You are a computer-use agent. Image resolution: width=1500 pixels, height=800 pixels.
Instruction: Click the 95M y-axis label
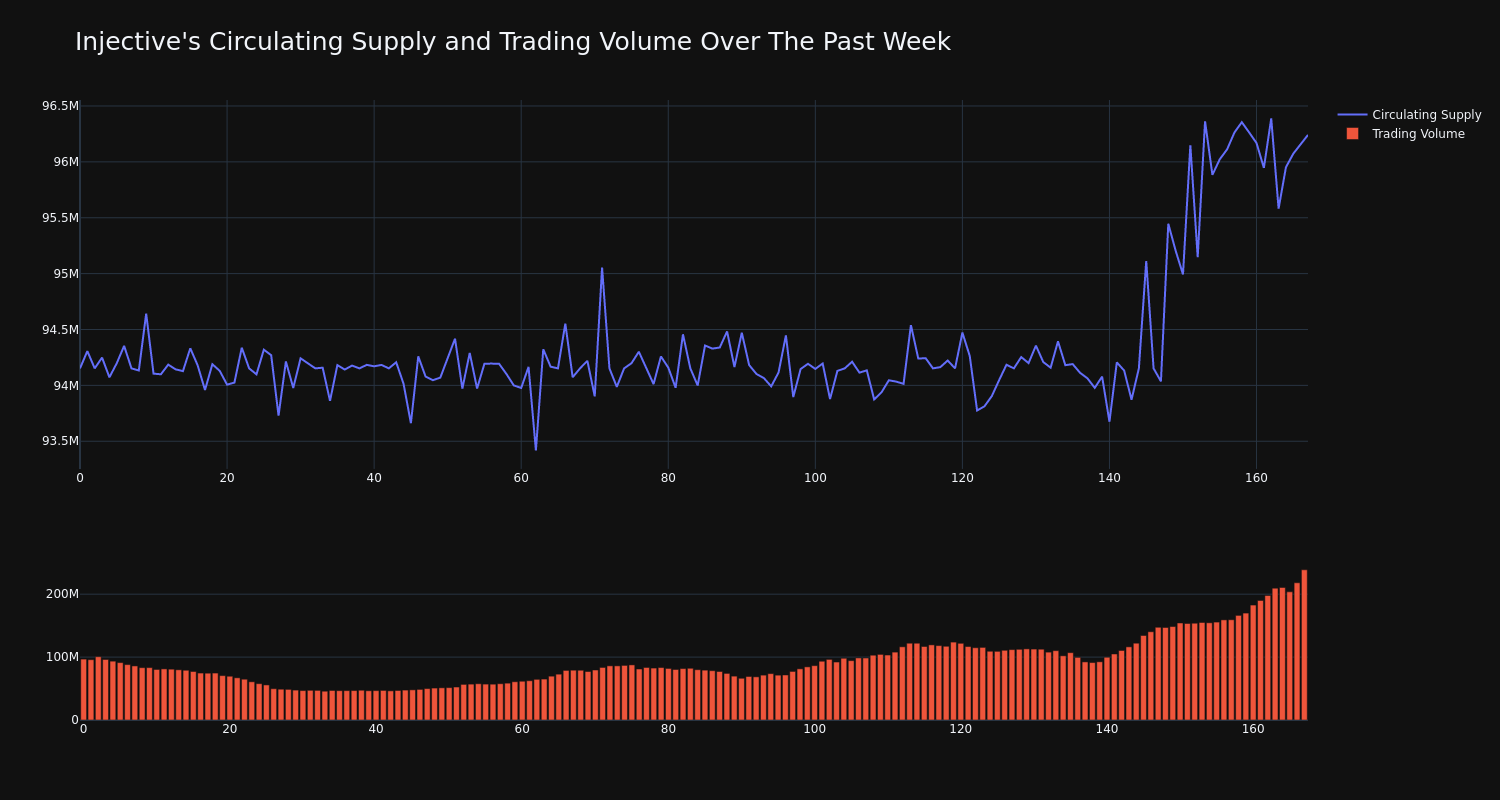tap(66, 274)
